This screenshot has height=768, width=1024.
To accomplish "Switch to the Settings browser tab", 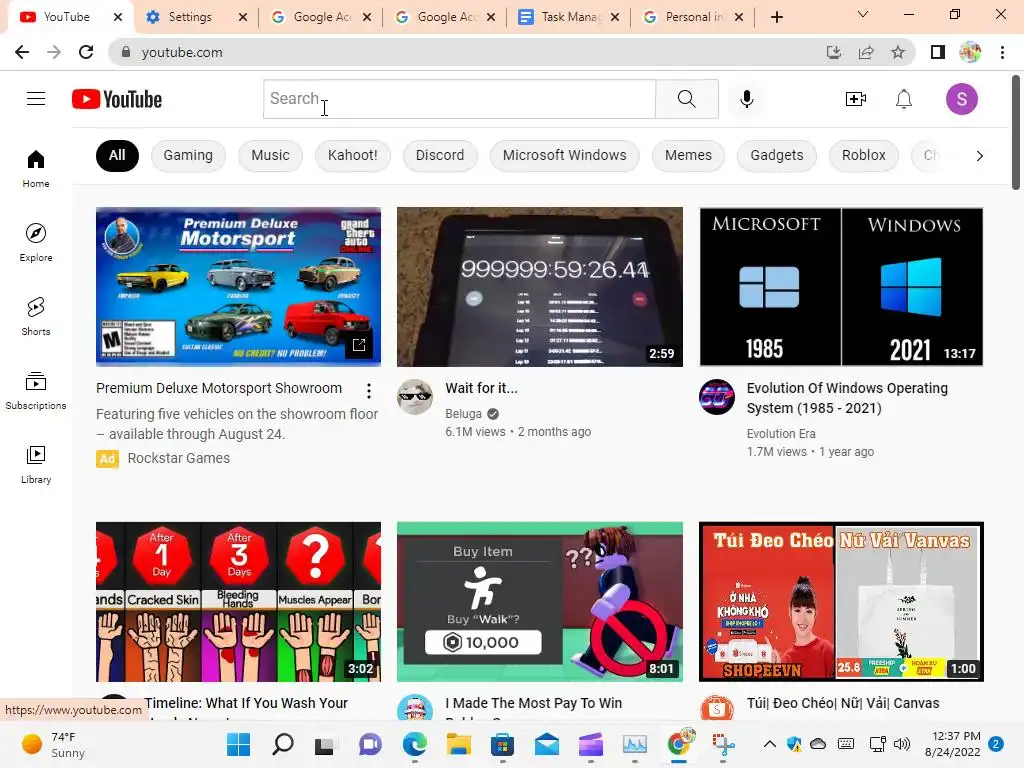I will [x=189, y=17].
